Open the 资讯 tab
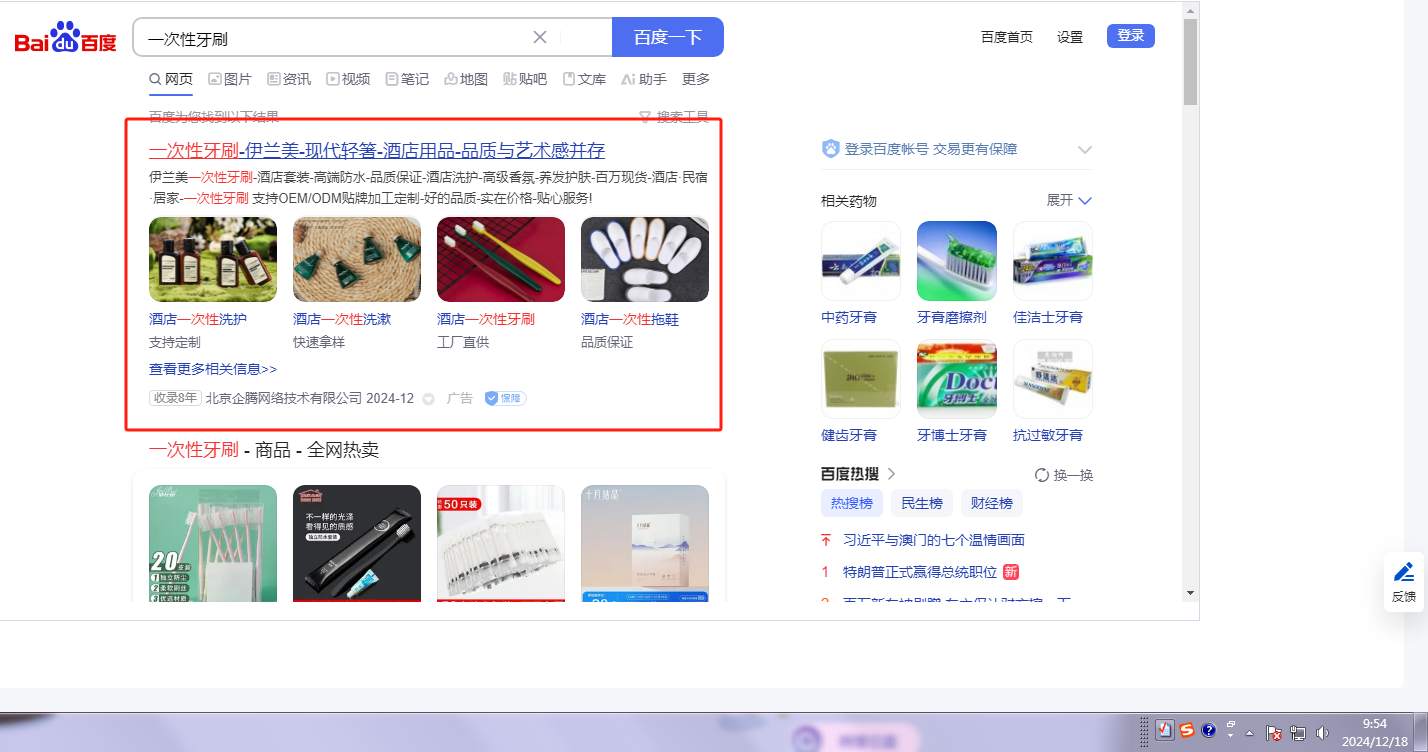This screenshot has height=752, width=1428. point(289,79)
